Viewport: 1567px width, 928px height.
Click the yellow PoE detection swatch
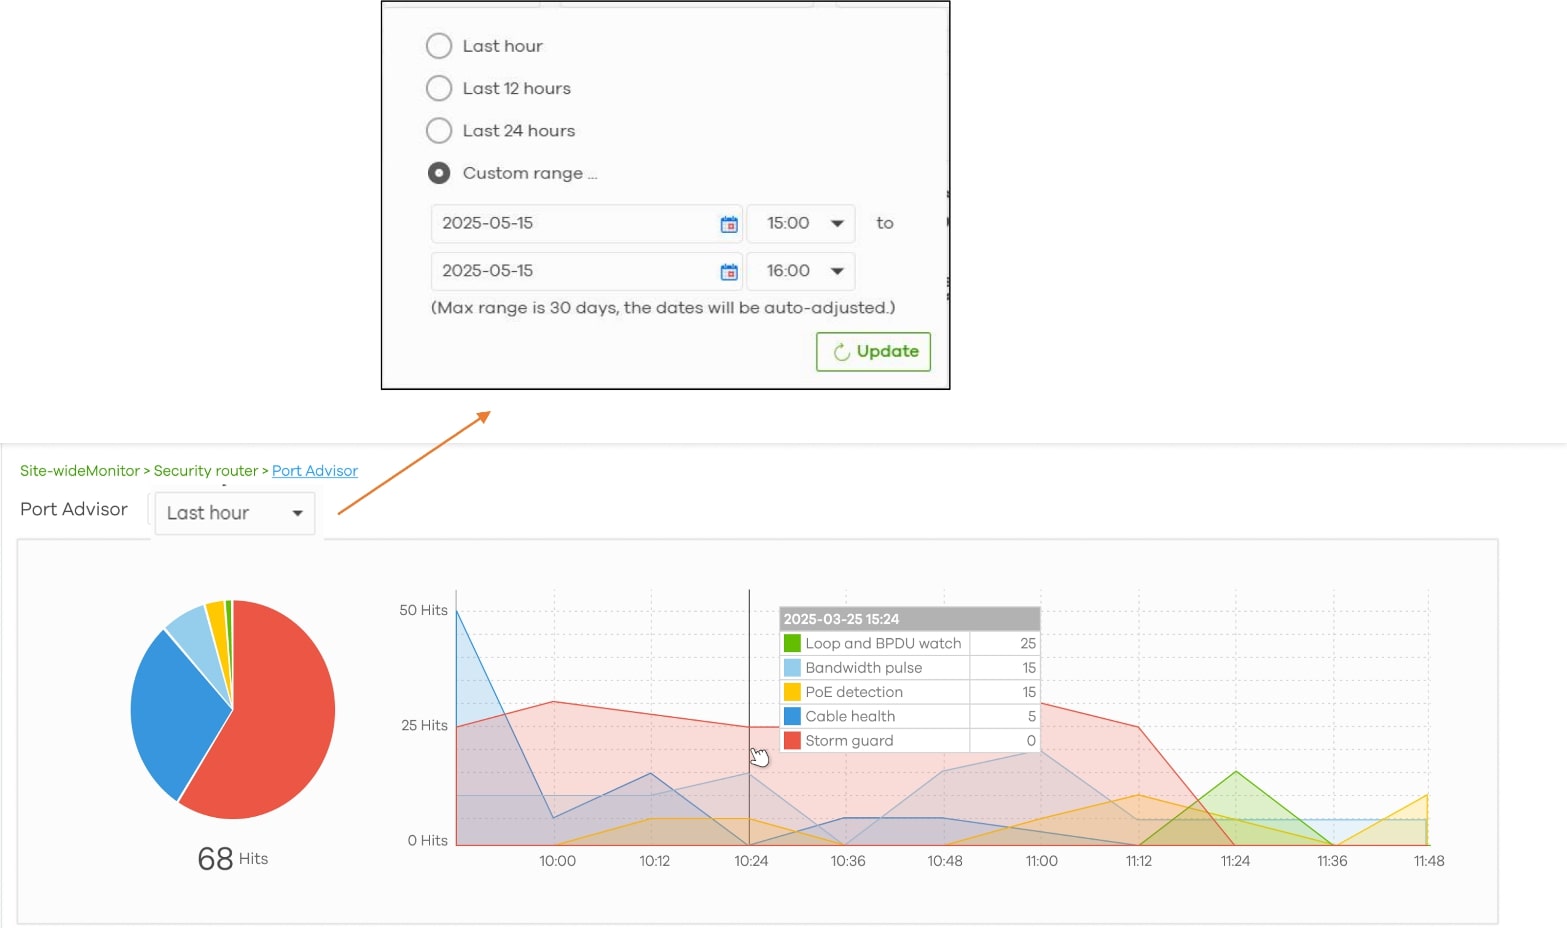792,692
